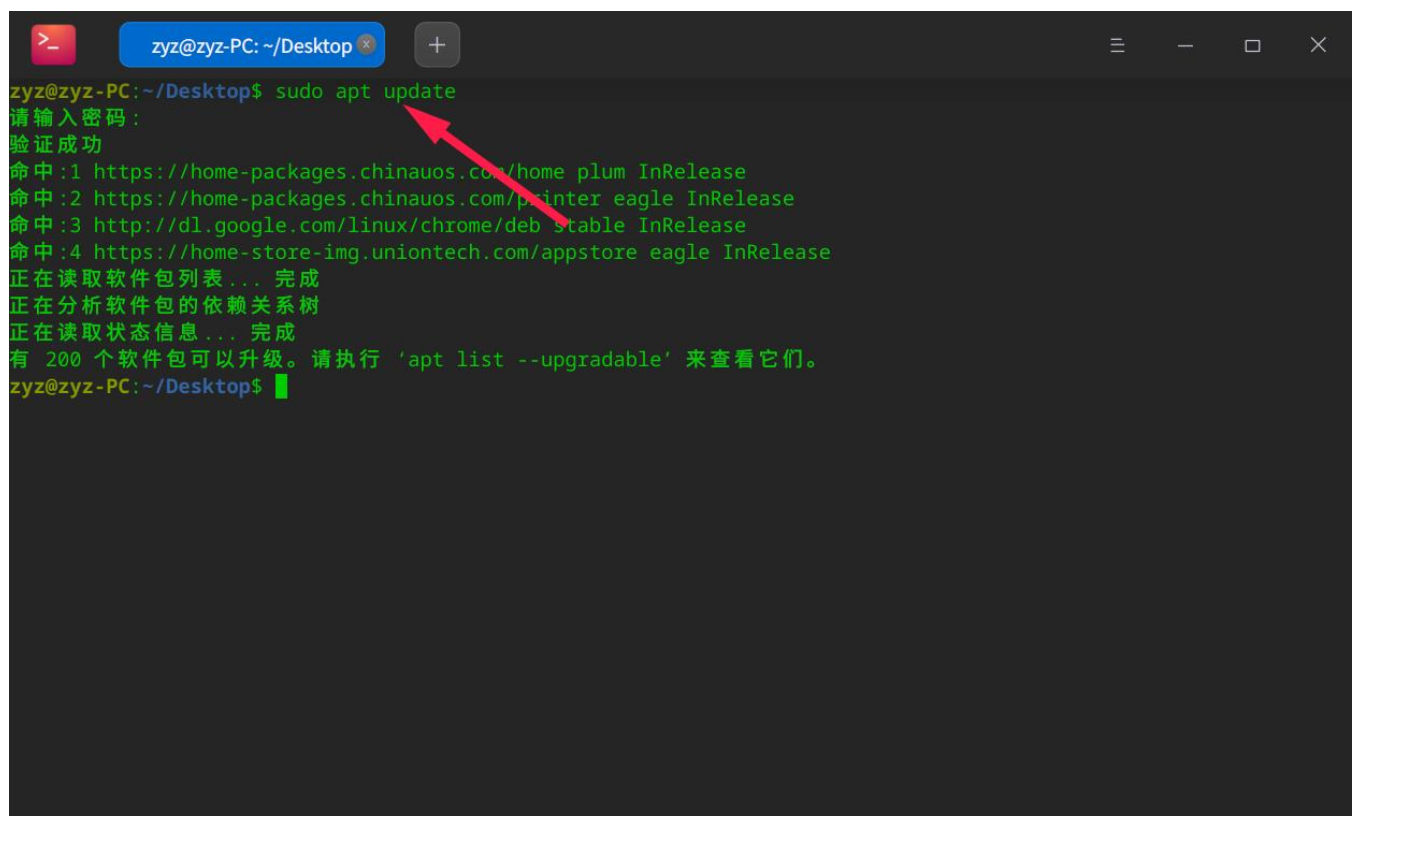Click the 'sudo apt update' command text
The width and height of the screenshot is (1403, 843).
coord(365,92)
